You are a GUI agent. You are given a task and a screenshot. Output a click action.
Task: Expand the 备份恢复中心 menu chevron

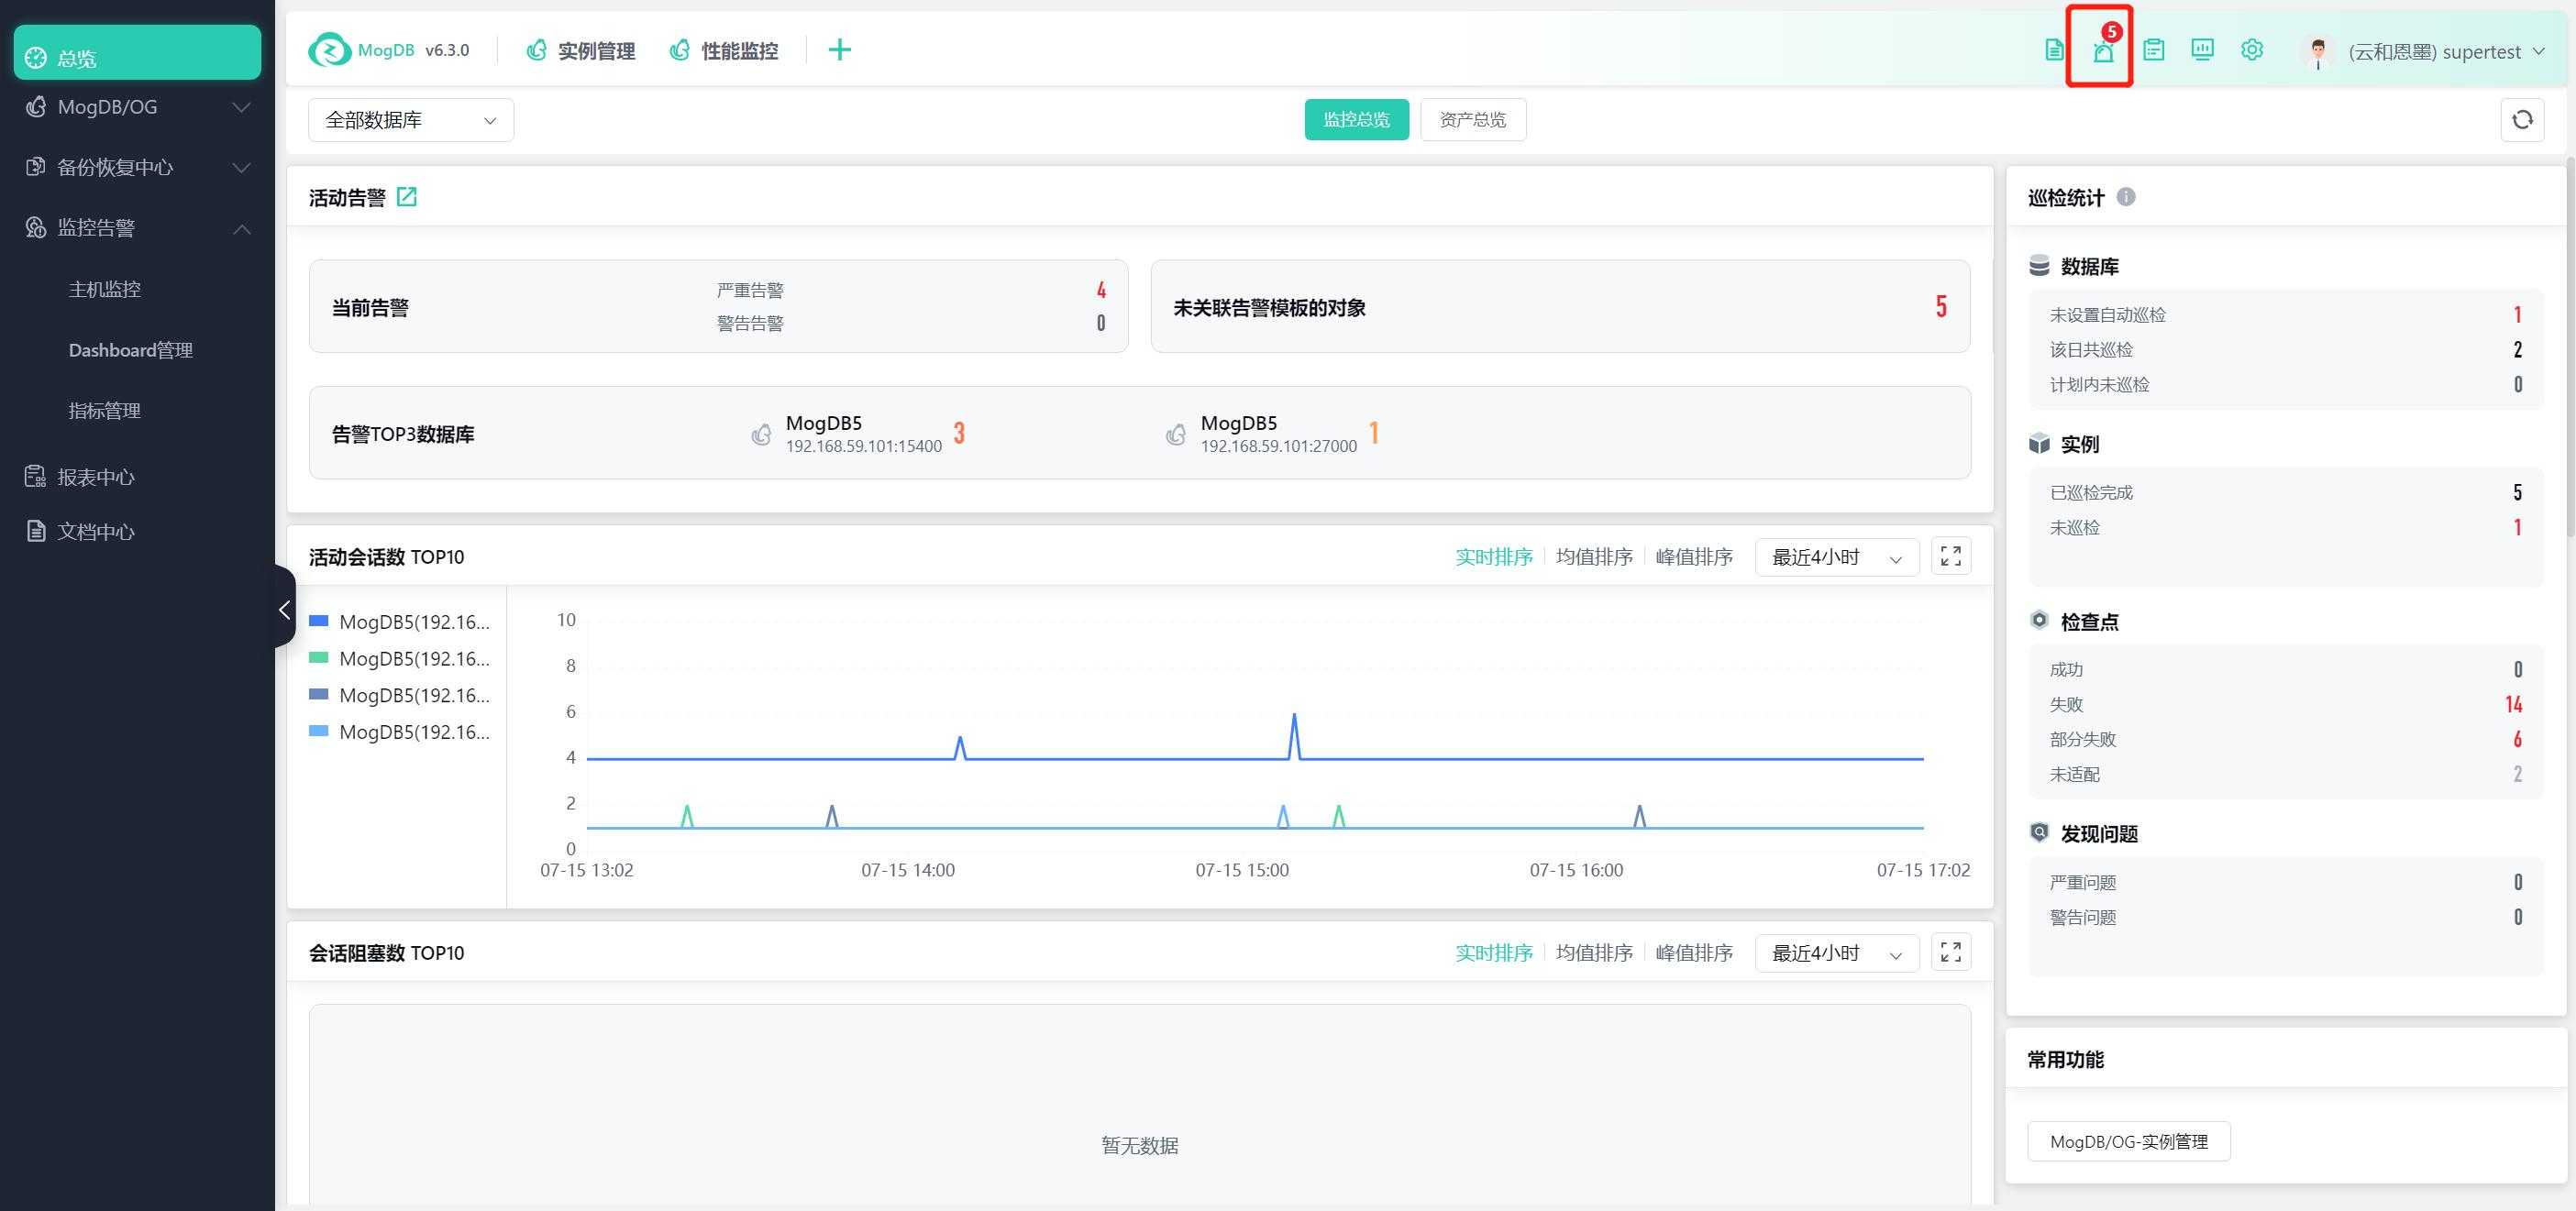tap(241, 167)
